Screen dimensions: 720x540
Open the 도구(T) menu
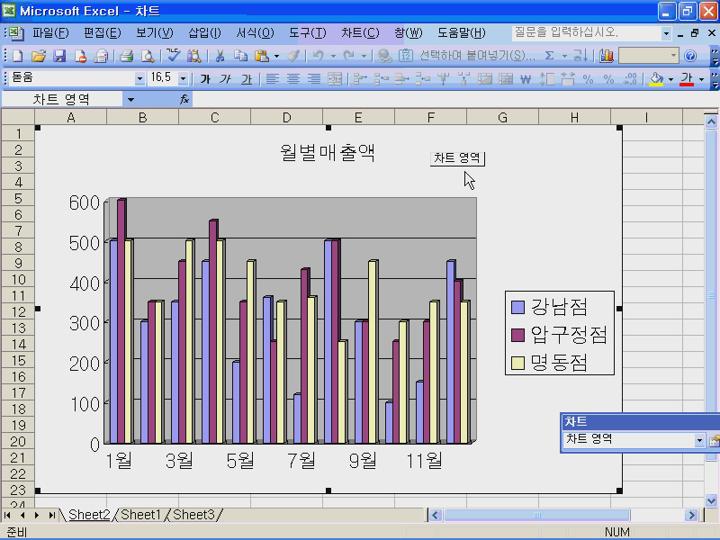point(308,33)
